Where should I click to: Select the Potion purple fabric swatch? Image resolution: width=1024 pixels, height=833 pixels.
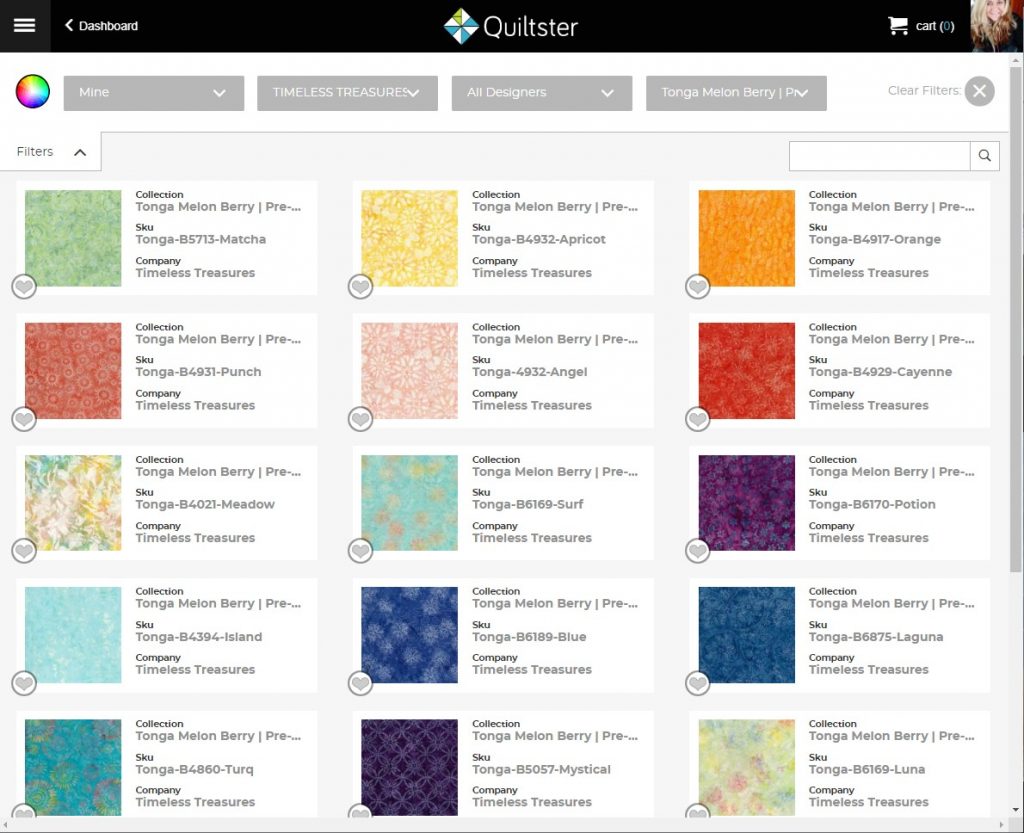[746, 503]
